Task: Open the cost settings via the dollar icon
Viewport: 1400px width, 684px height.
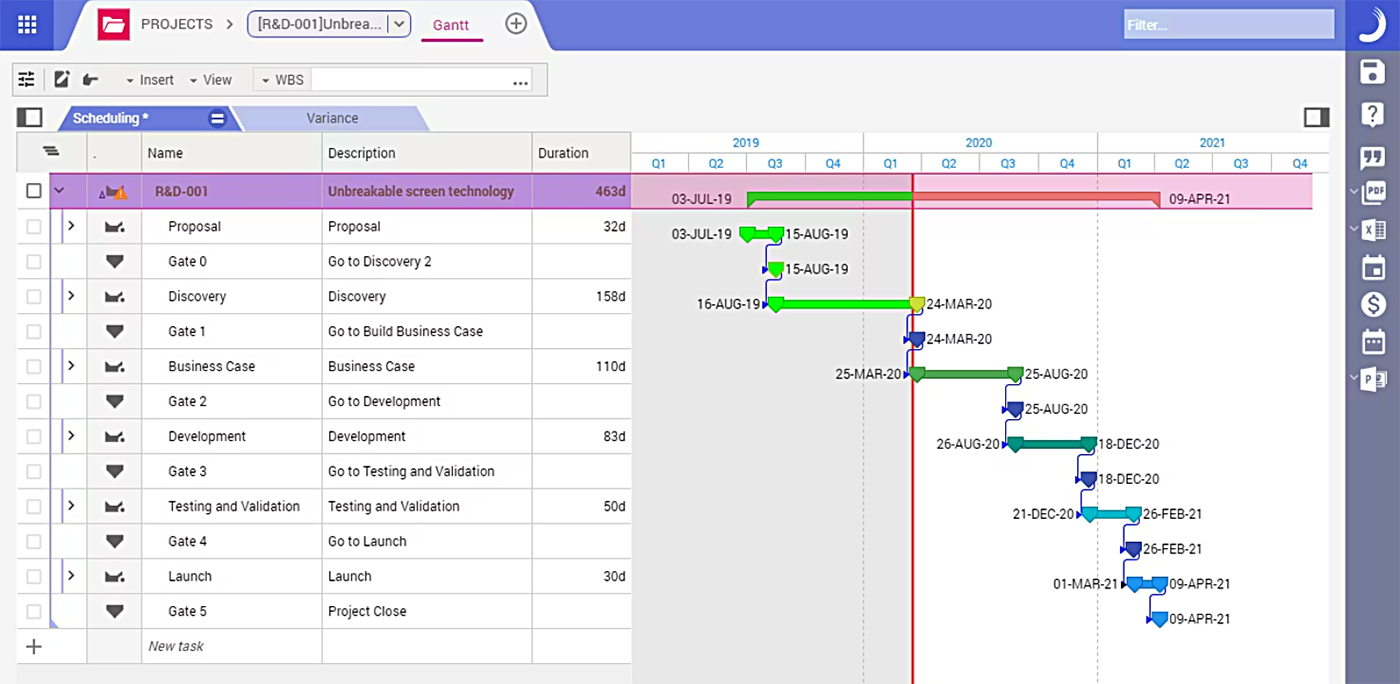Action: coord(1372,303)
